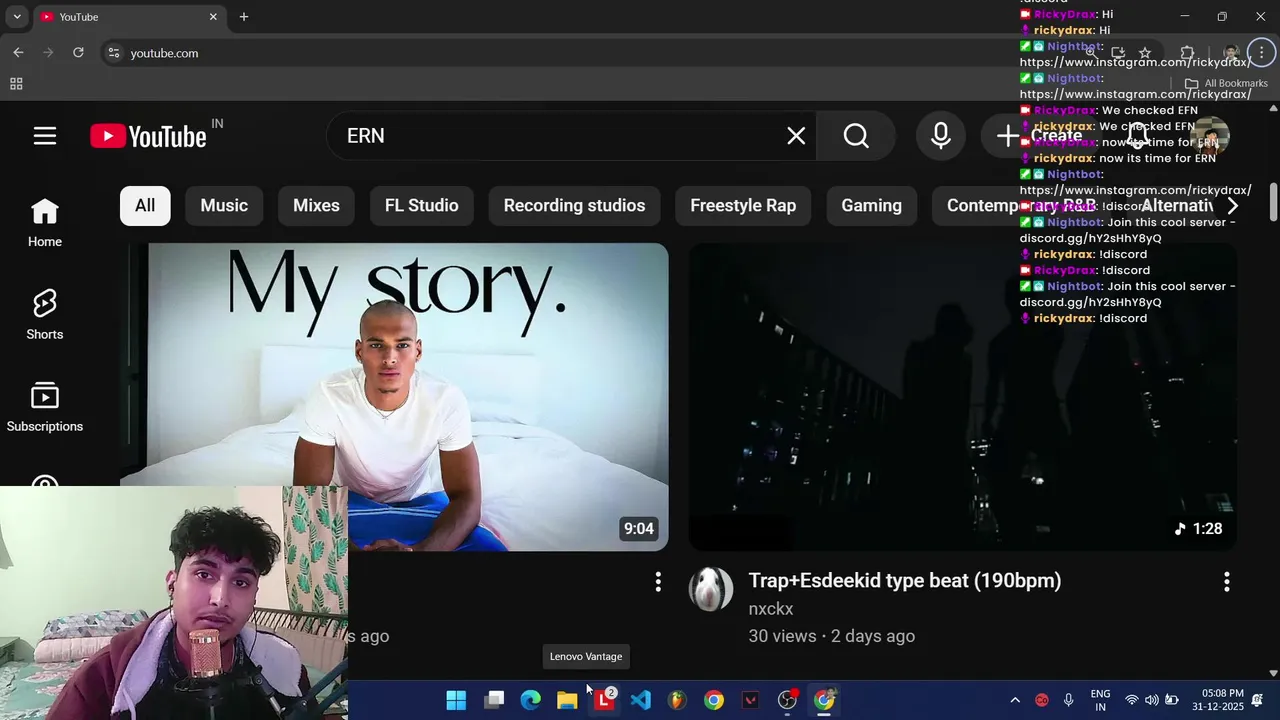Open Visual Studio Code from taskbar
The image size is (1280, 720).
click(641, 700)
